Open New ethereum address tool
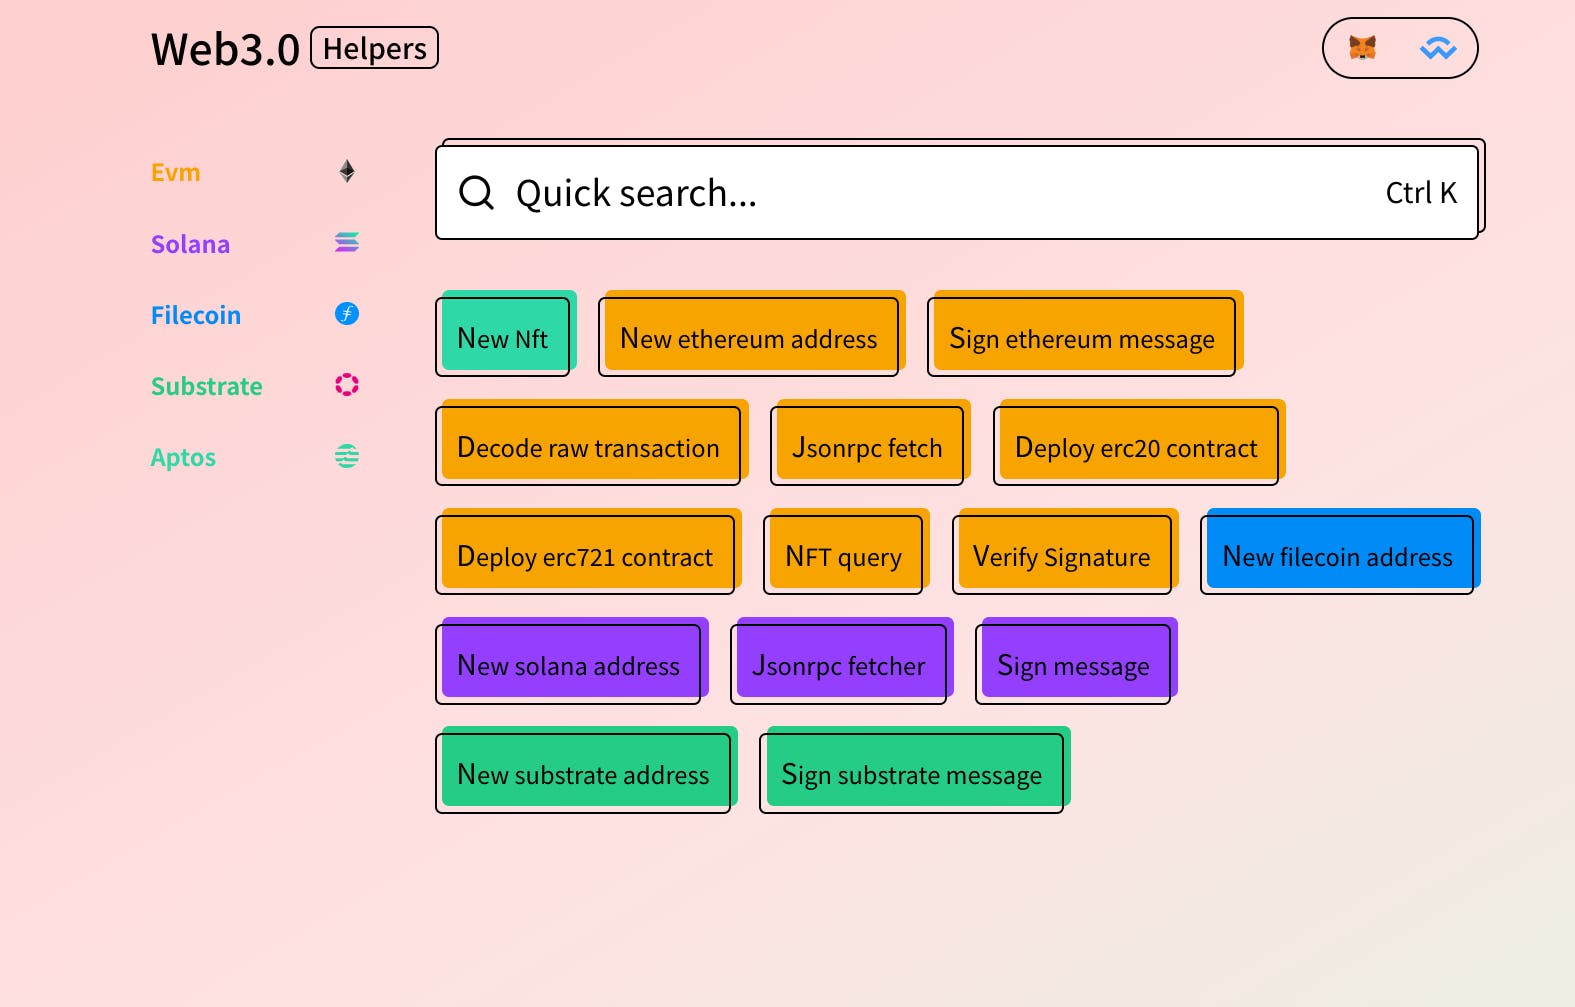1575x1007 pixels. click(x=749, y=338)
